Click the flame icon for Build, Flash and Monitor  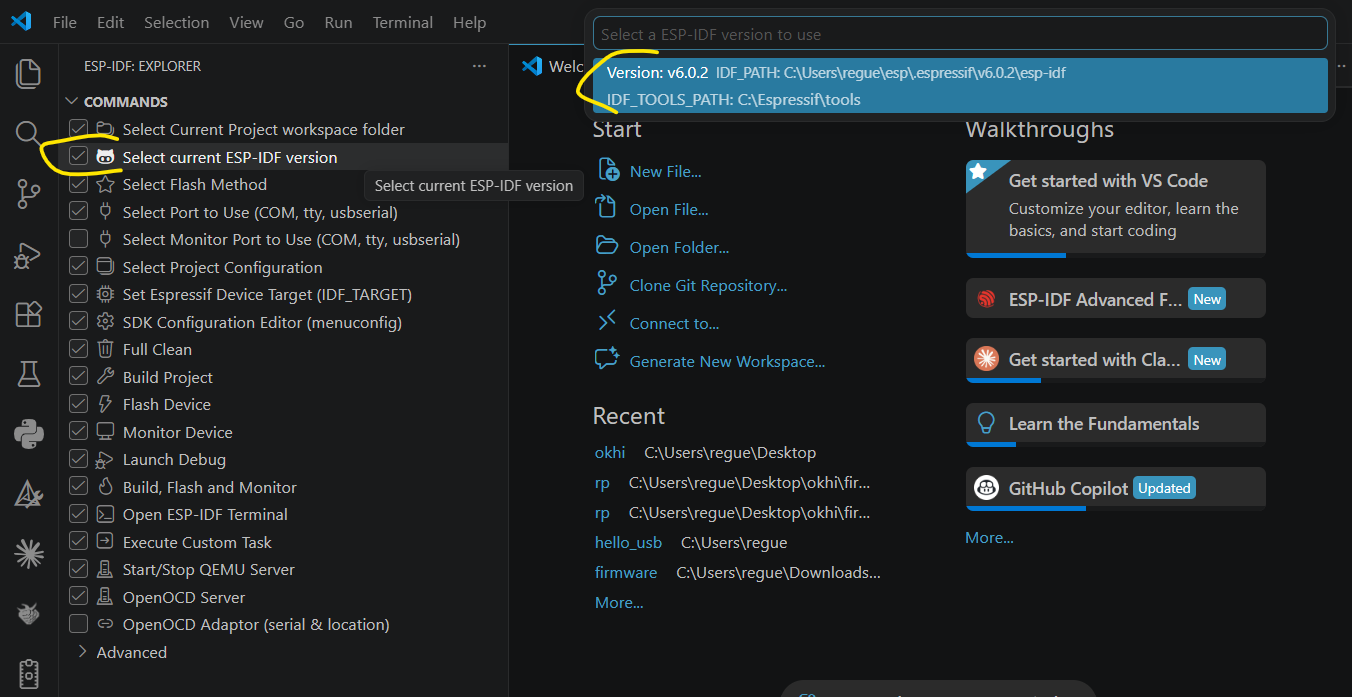pos(105,487)
